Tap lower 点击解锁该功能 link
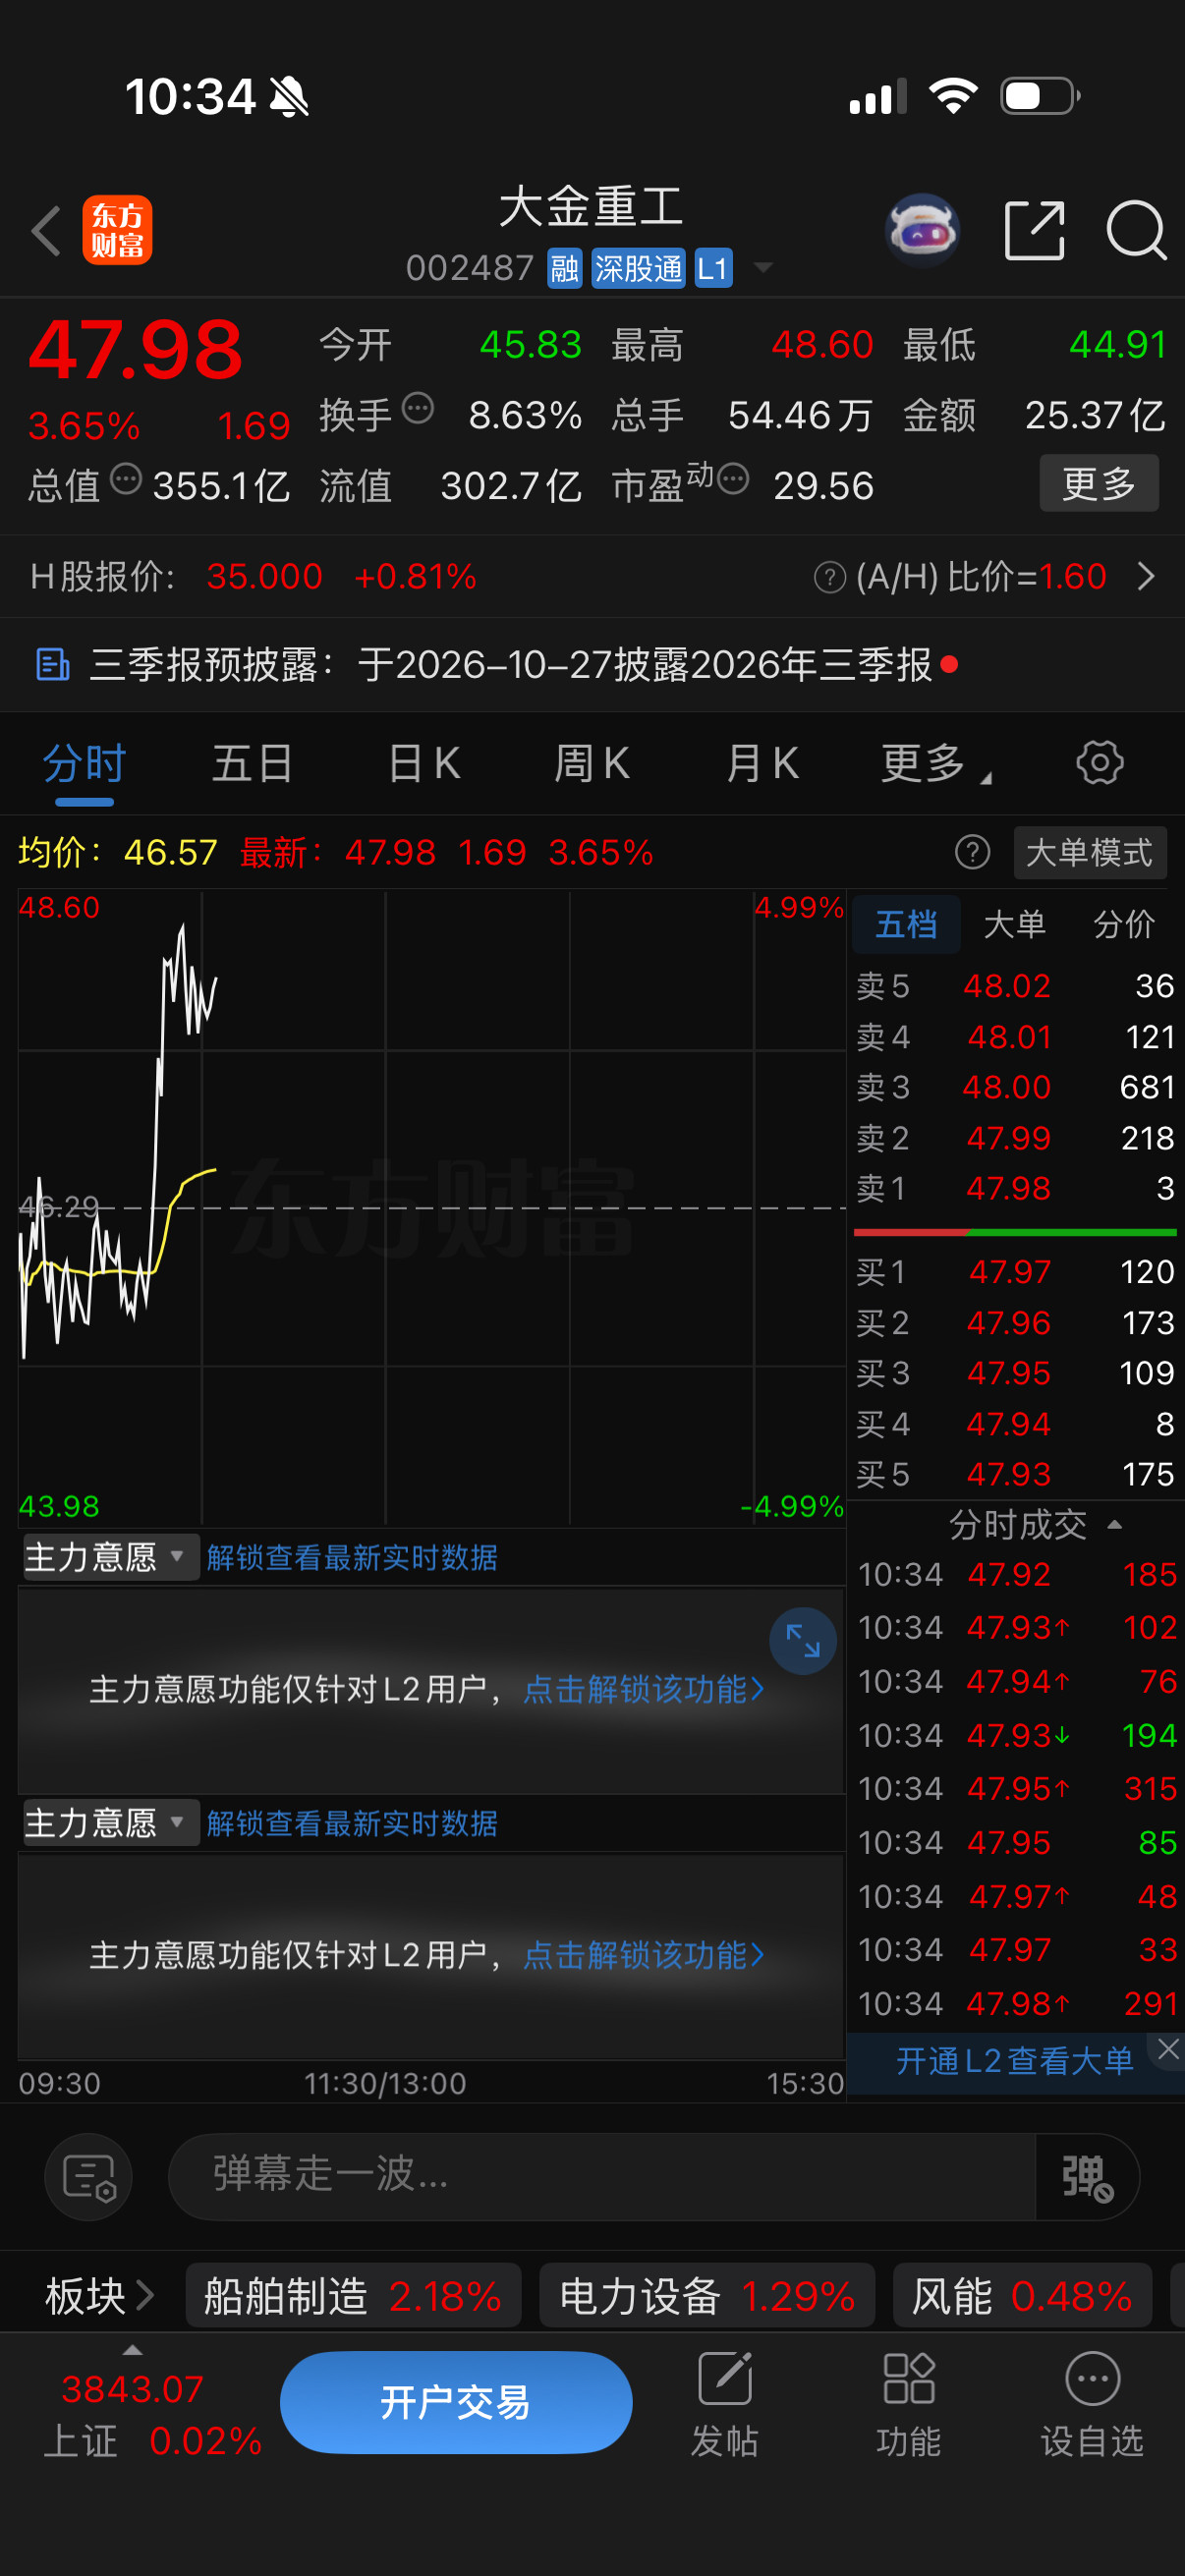 click(643, 1955)
